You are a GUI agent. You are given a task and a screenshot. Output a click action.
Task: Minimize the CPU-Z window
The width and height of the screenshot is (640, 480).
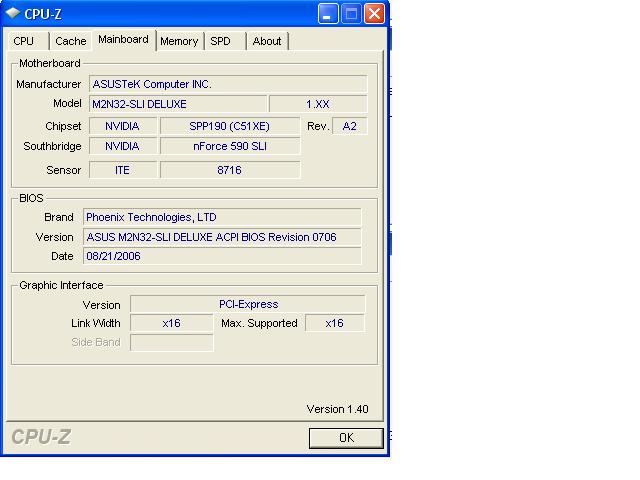(x=328, y=14)
